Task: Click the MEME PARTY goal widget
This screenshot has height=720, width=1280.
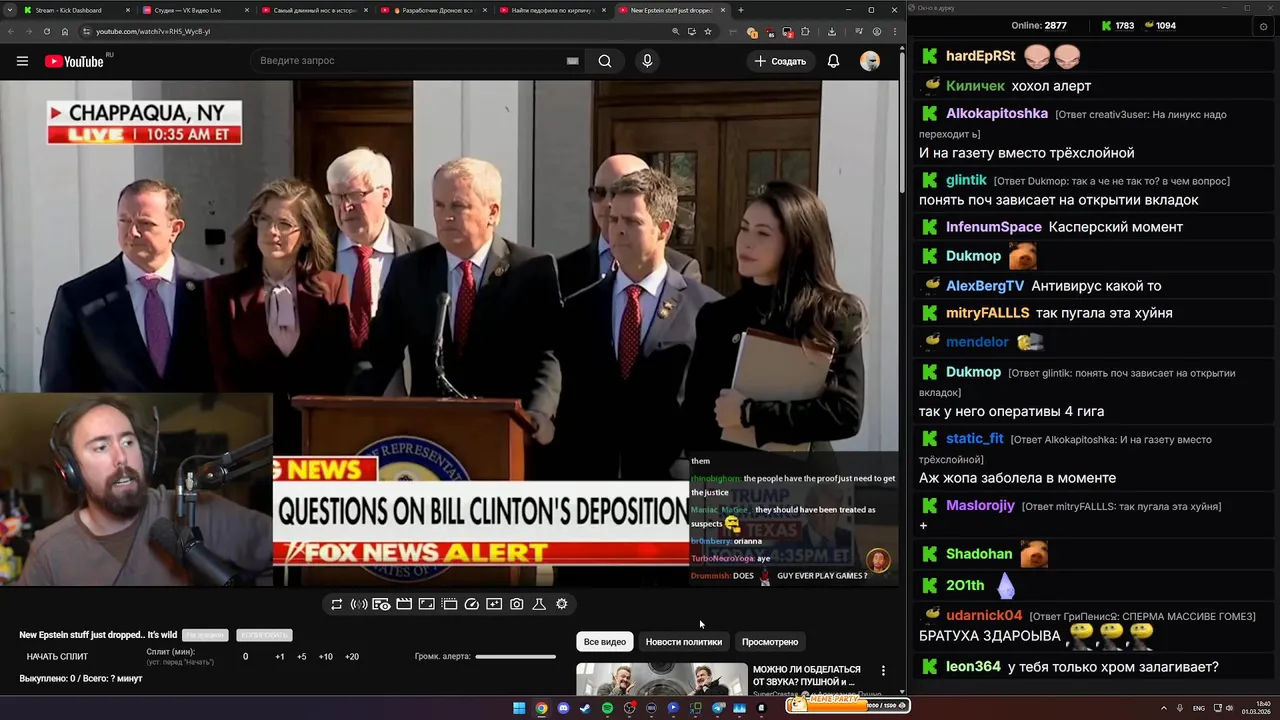Action: pos(848,705)
